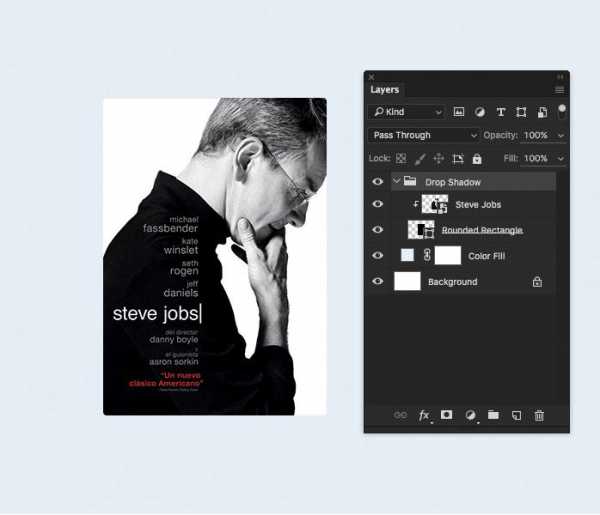Open the Layers panel options menu
This screenshot has width=600, height=515.
tap(560, 90)
